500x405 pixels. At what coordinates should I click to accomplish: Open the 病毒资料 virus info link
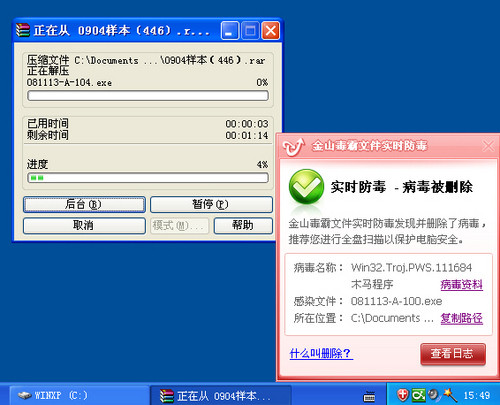click(461, 285)
